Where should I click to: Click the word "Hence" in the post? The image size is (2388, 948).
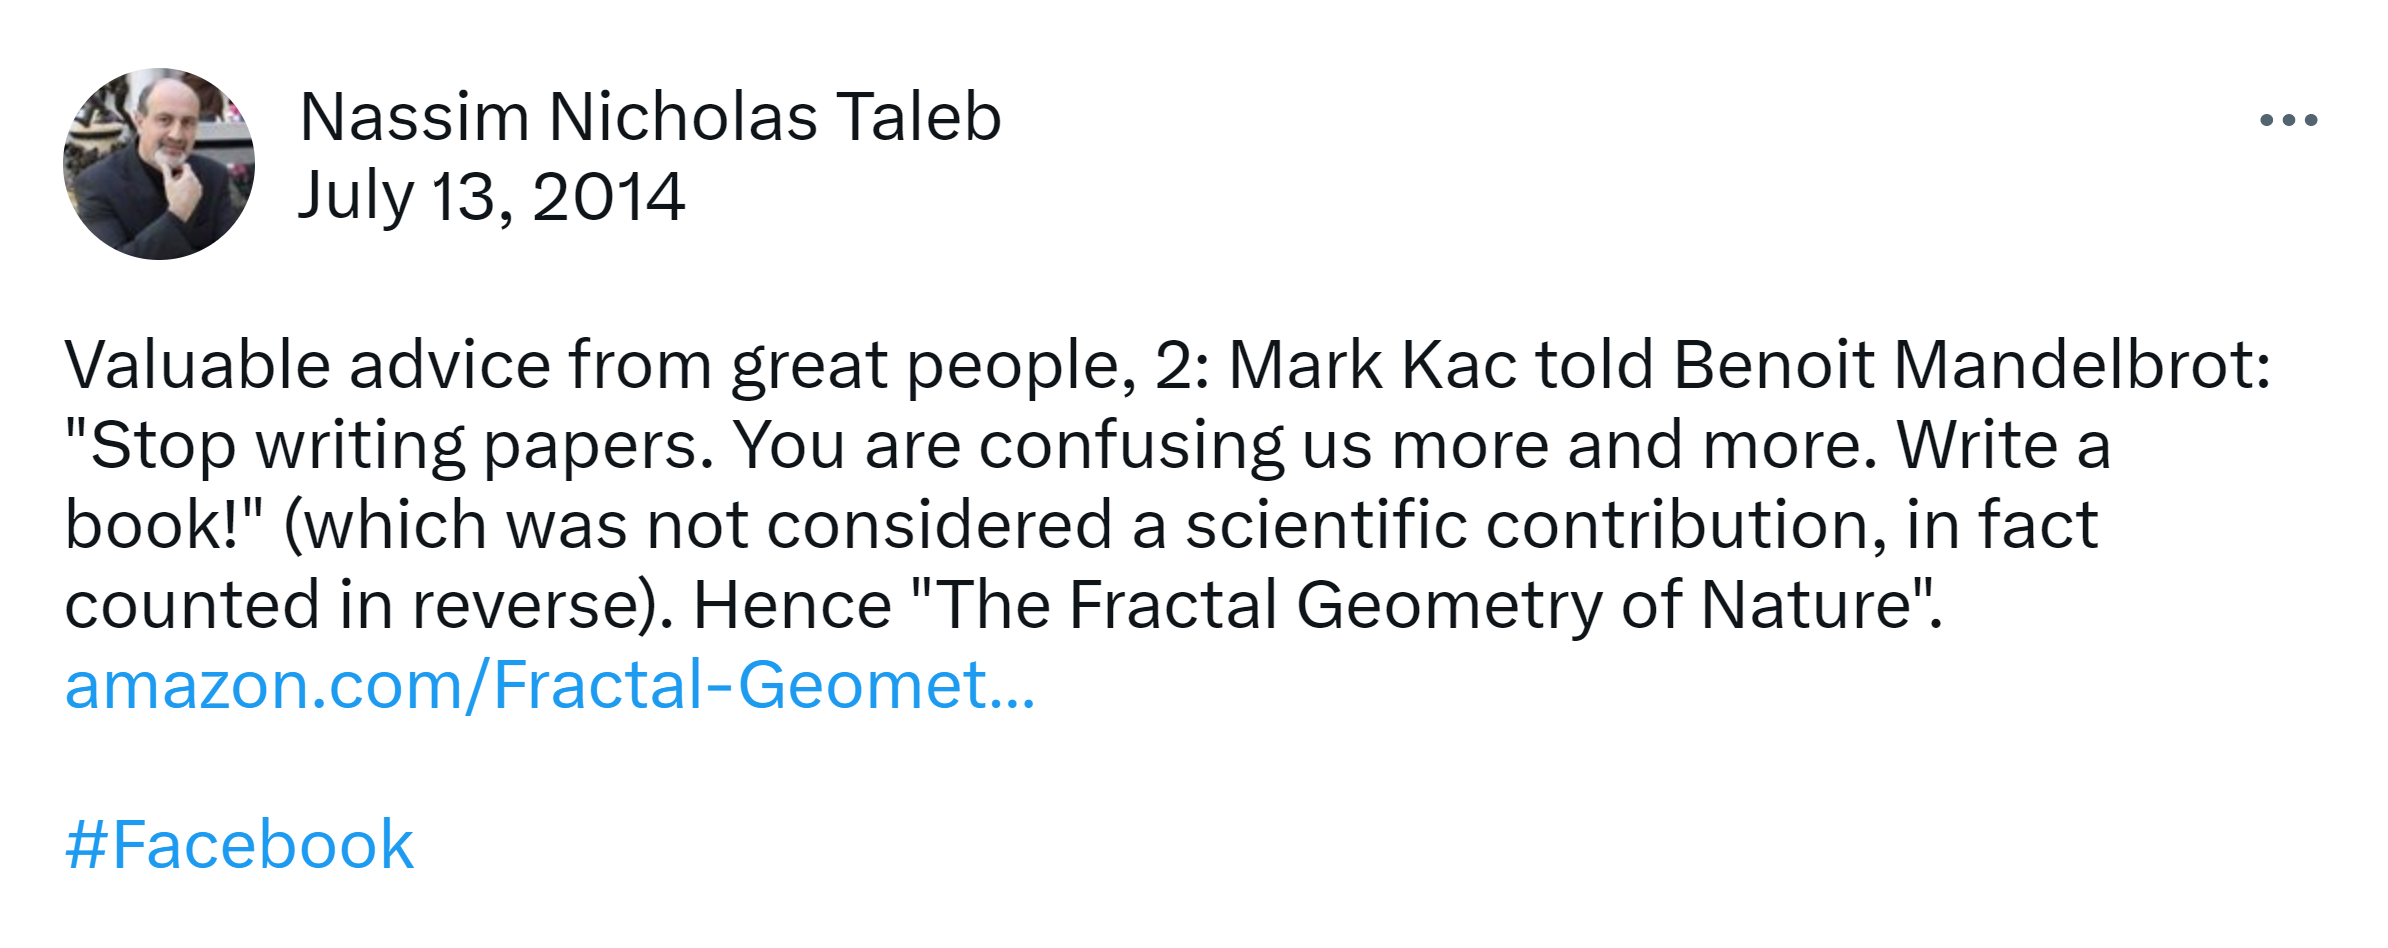792,606
